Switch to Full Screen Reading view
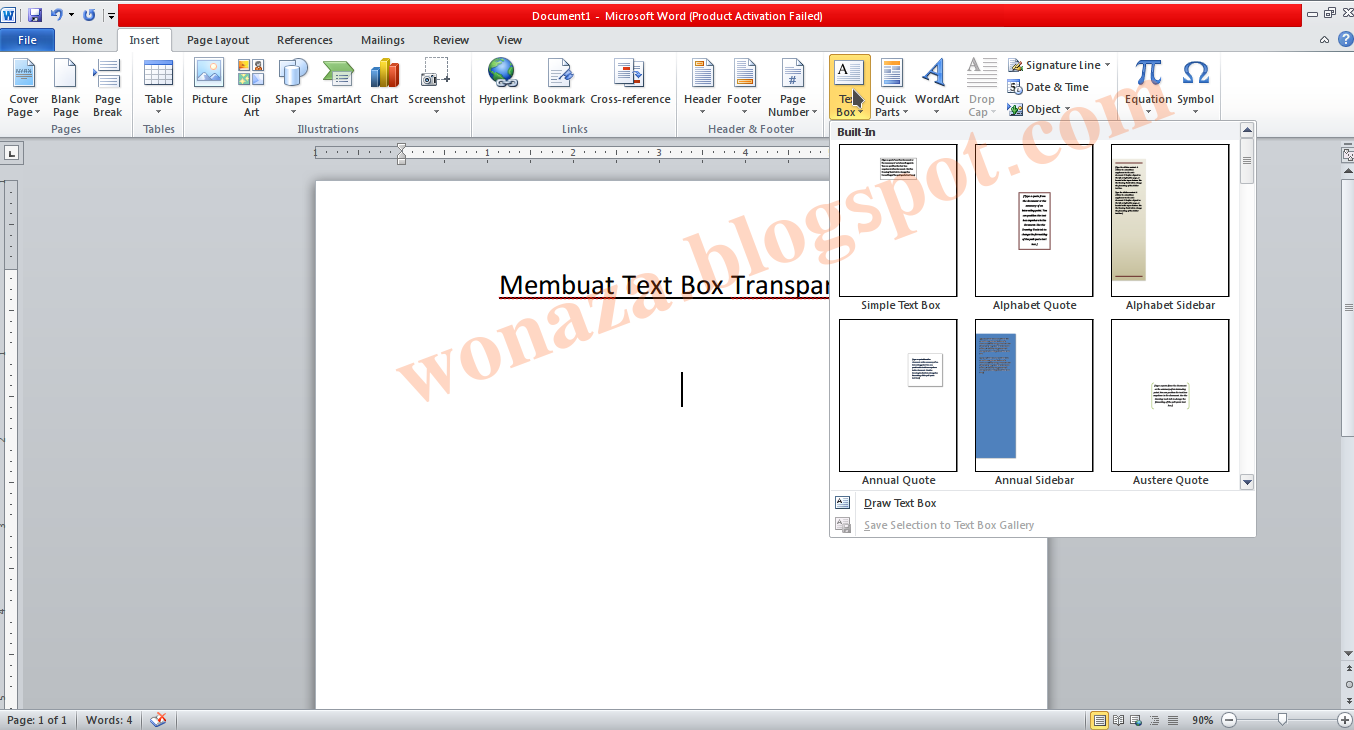1354x730 pixels. coord(1118,719)
